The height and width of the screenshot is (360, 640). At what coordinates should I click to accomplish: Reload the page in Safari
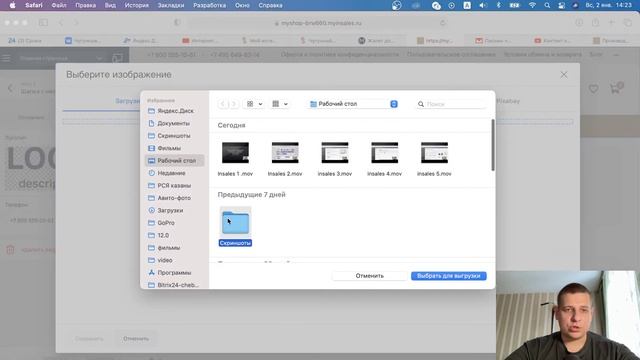coord(442,23)
